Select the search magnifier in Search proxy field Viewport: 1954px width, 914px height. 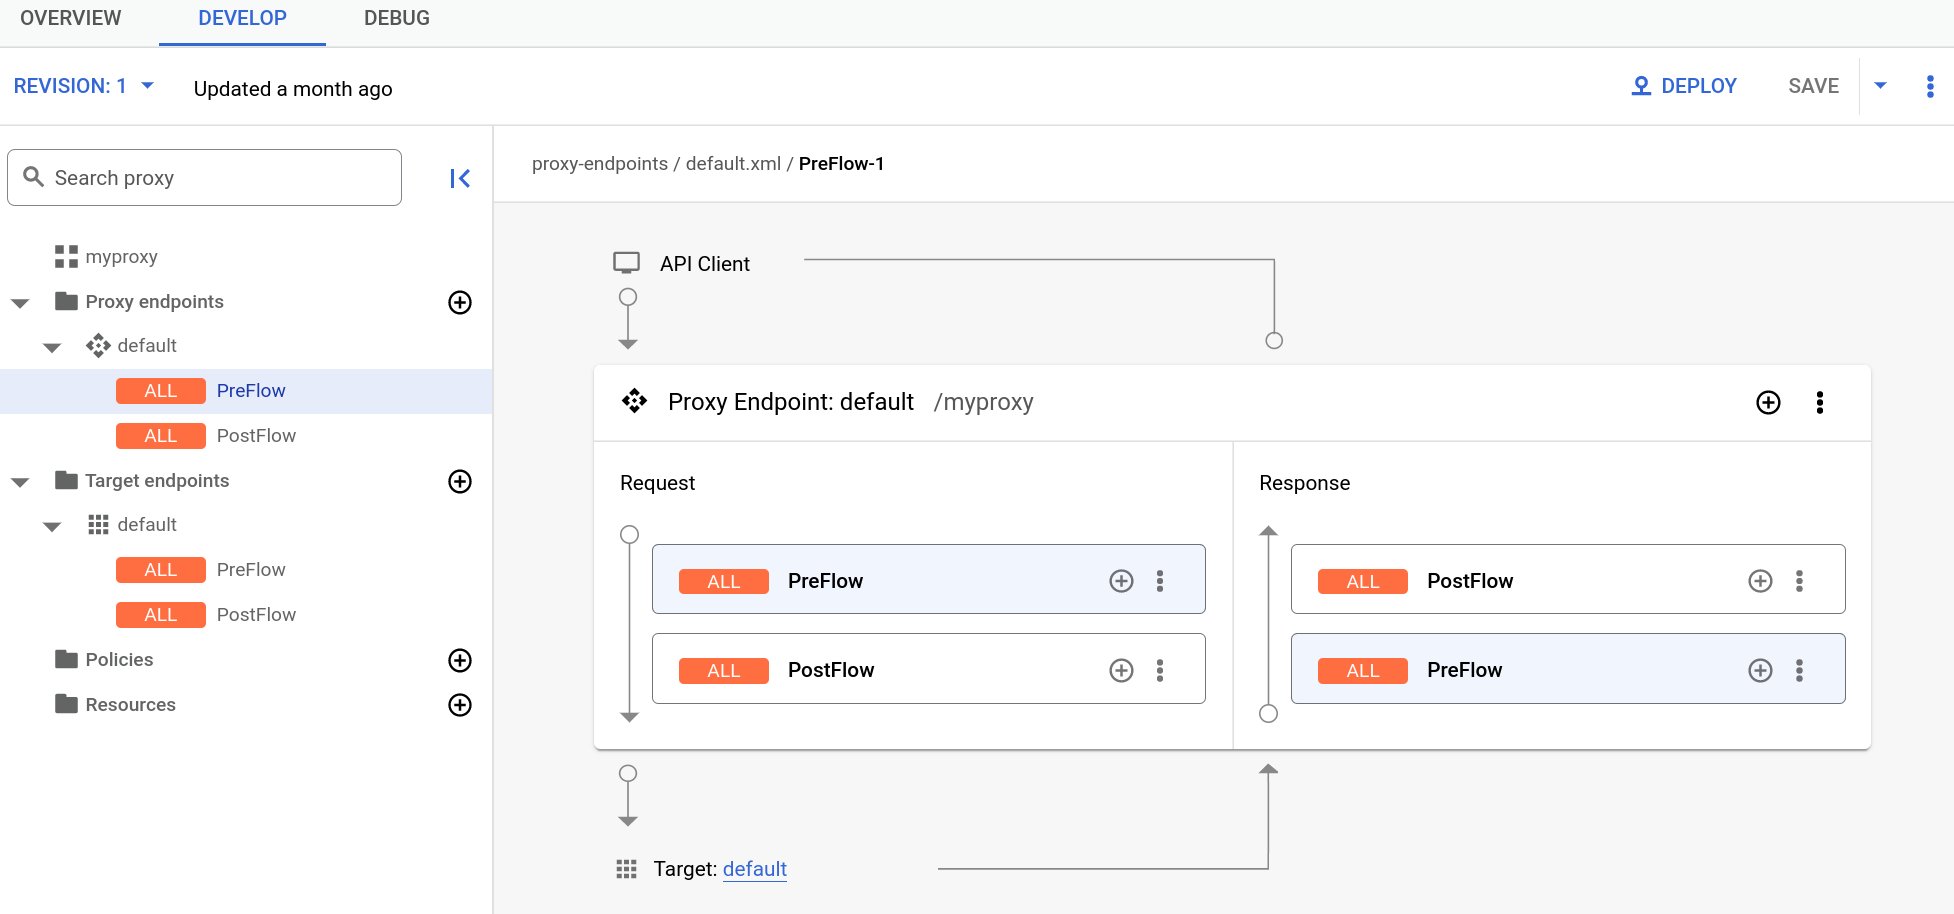34,177
